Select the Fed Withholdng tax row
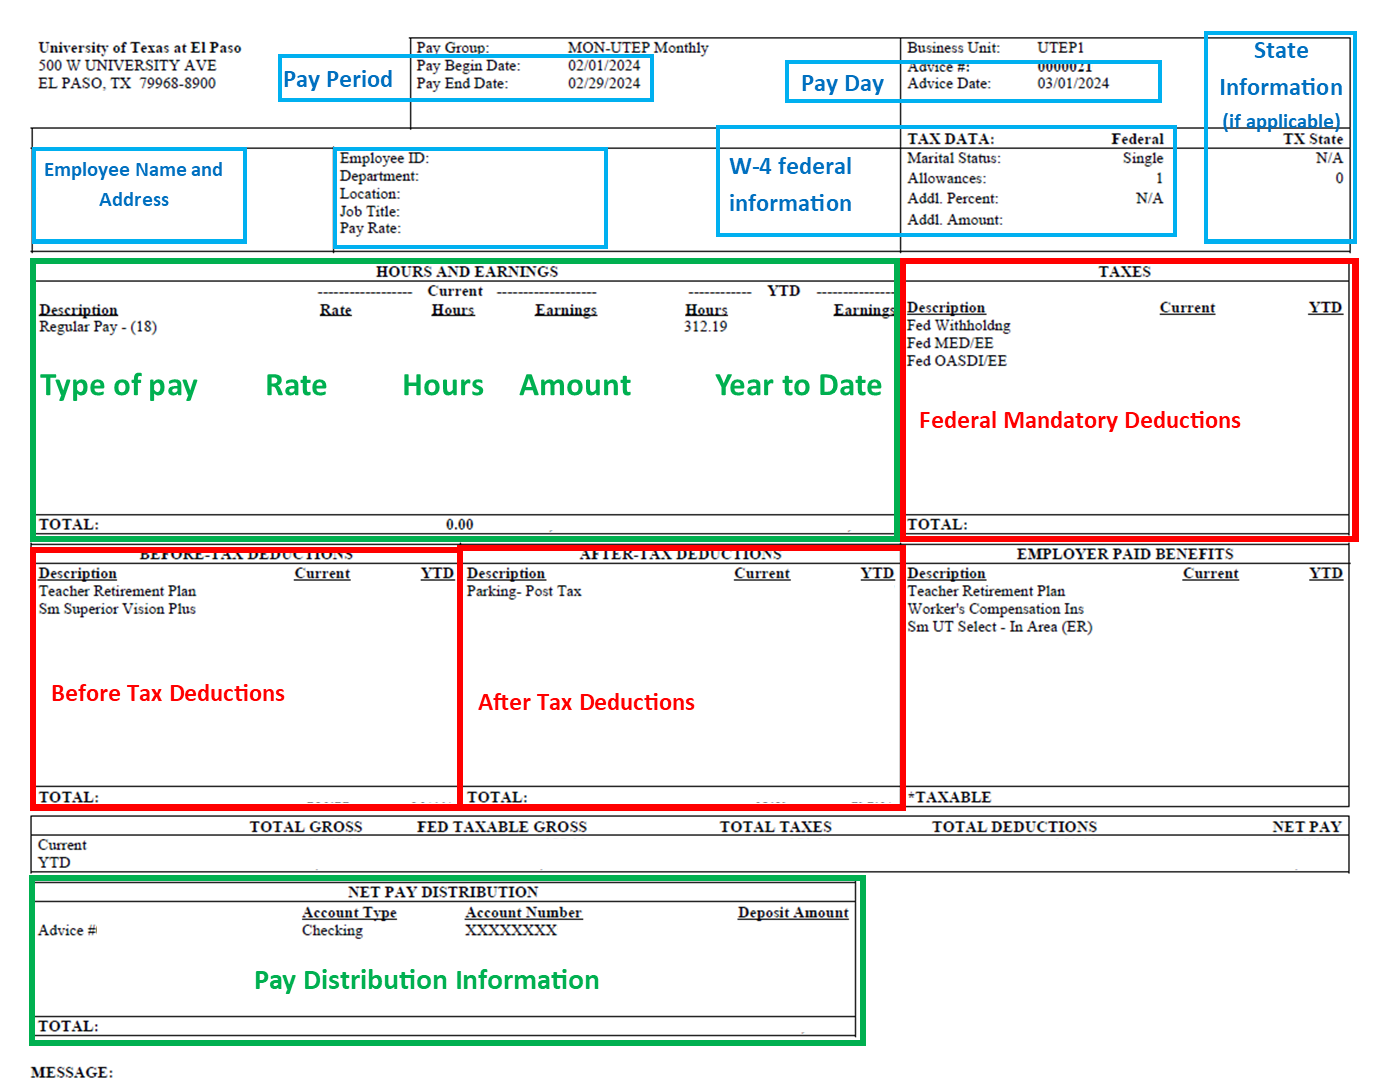Screen dimensions: 1375x1087 coord(958,326)
